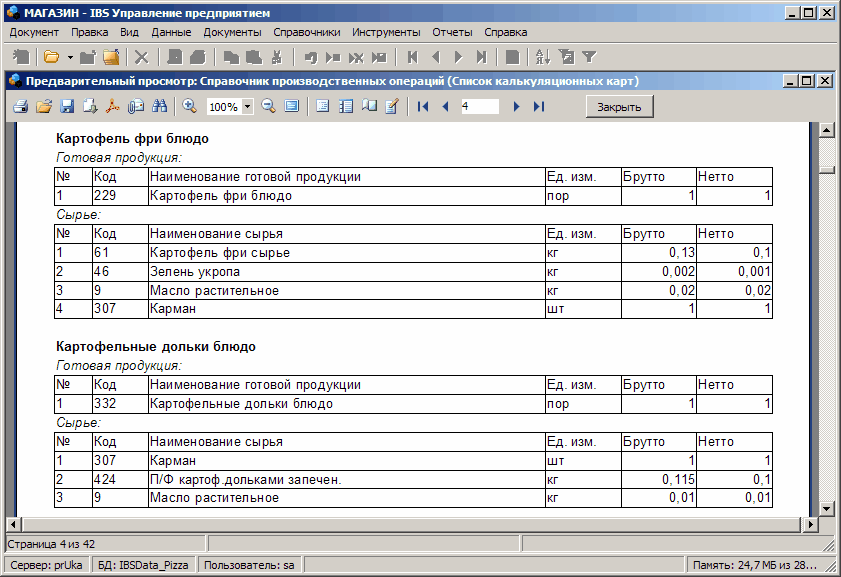Click code cell '229'

[x=120, y=196]
